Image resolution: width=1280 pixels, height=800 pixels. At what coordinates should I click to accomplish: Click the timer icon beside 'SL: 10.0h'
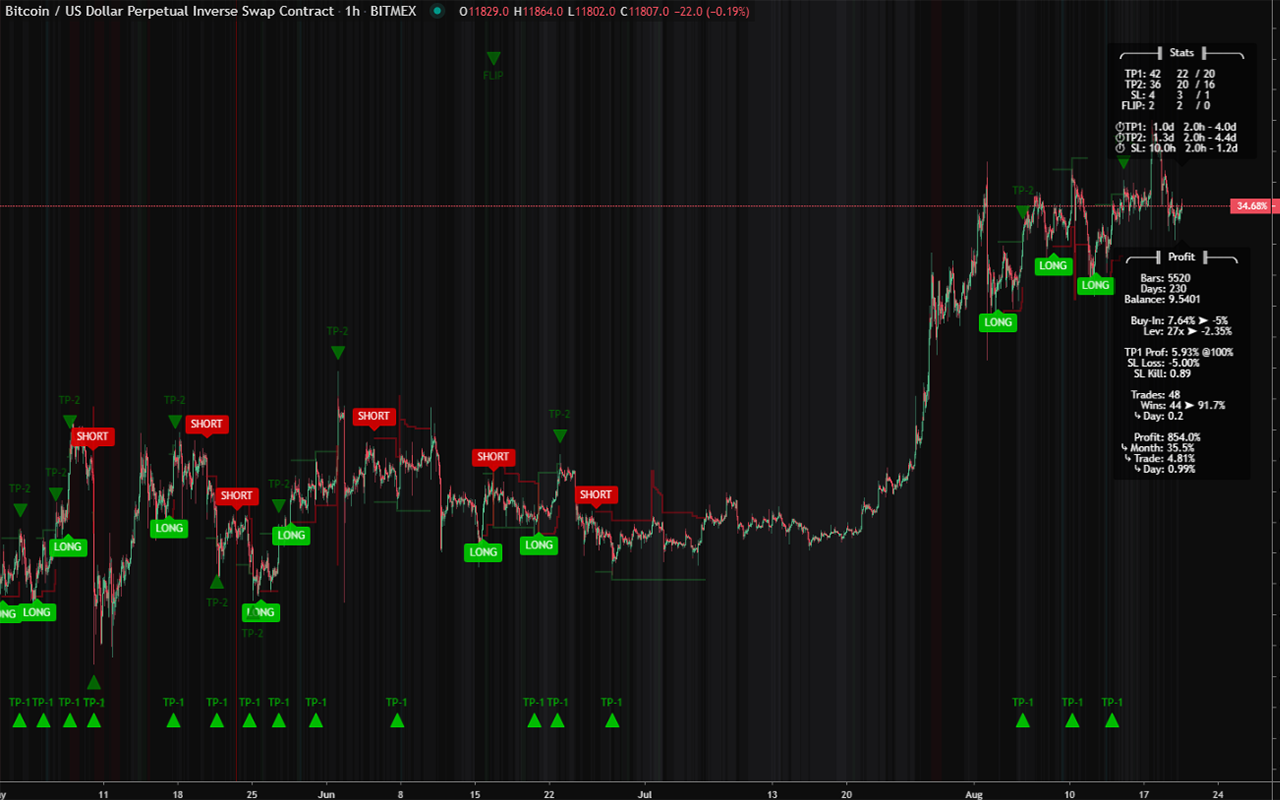(1120, 148)
